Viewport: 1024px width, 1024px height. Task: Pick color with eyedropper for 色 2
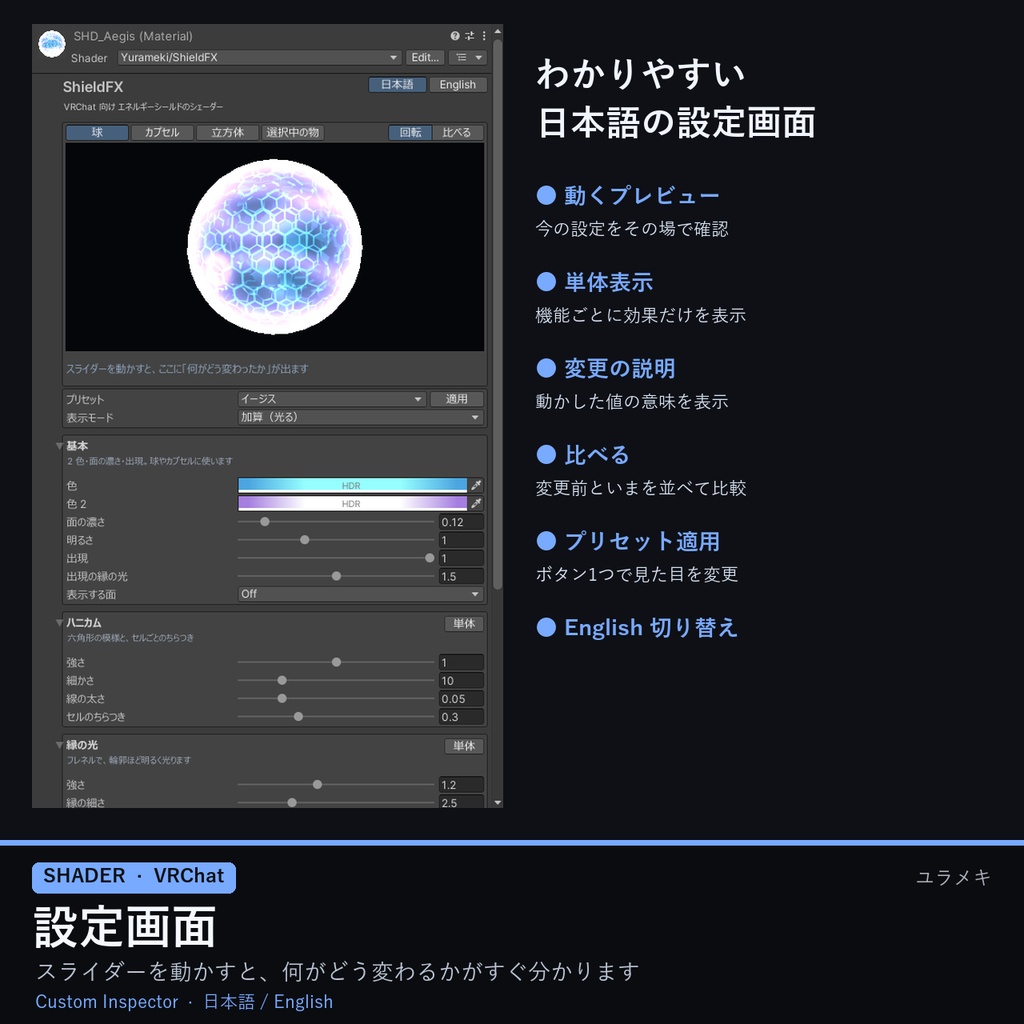pyautogui.click(x=477, y=504)
